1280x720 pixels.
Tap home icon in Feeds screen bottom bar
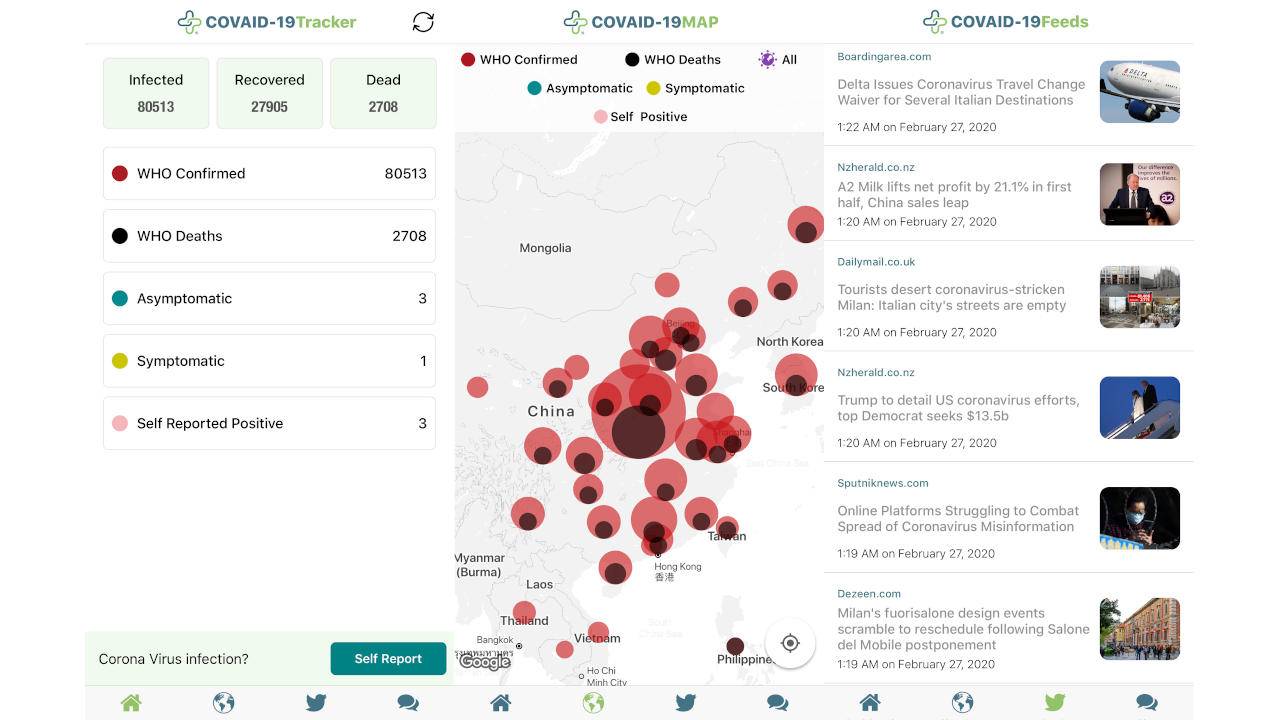870,703
